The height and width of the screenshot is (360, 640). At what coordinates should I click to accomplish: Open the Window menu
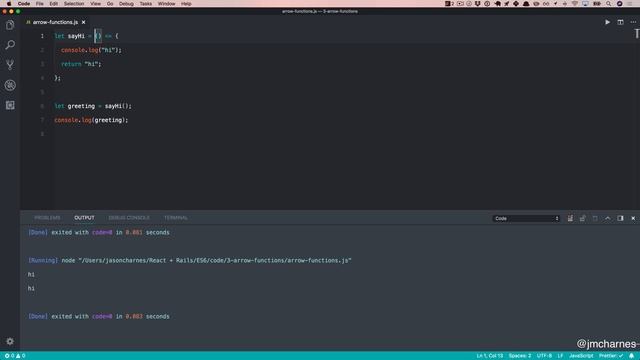point(167,4)
